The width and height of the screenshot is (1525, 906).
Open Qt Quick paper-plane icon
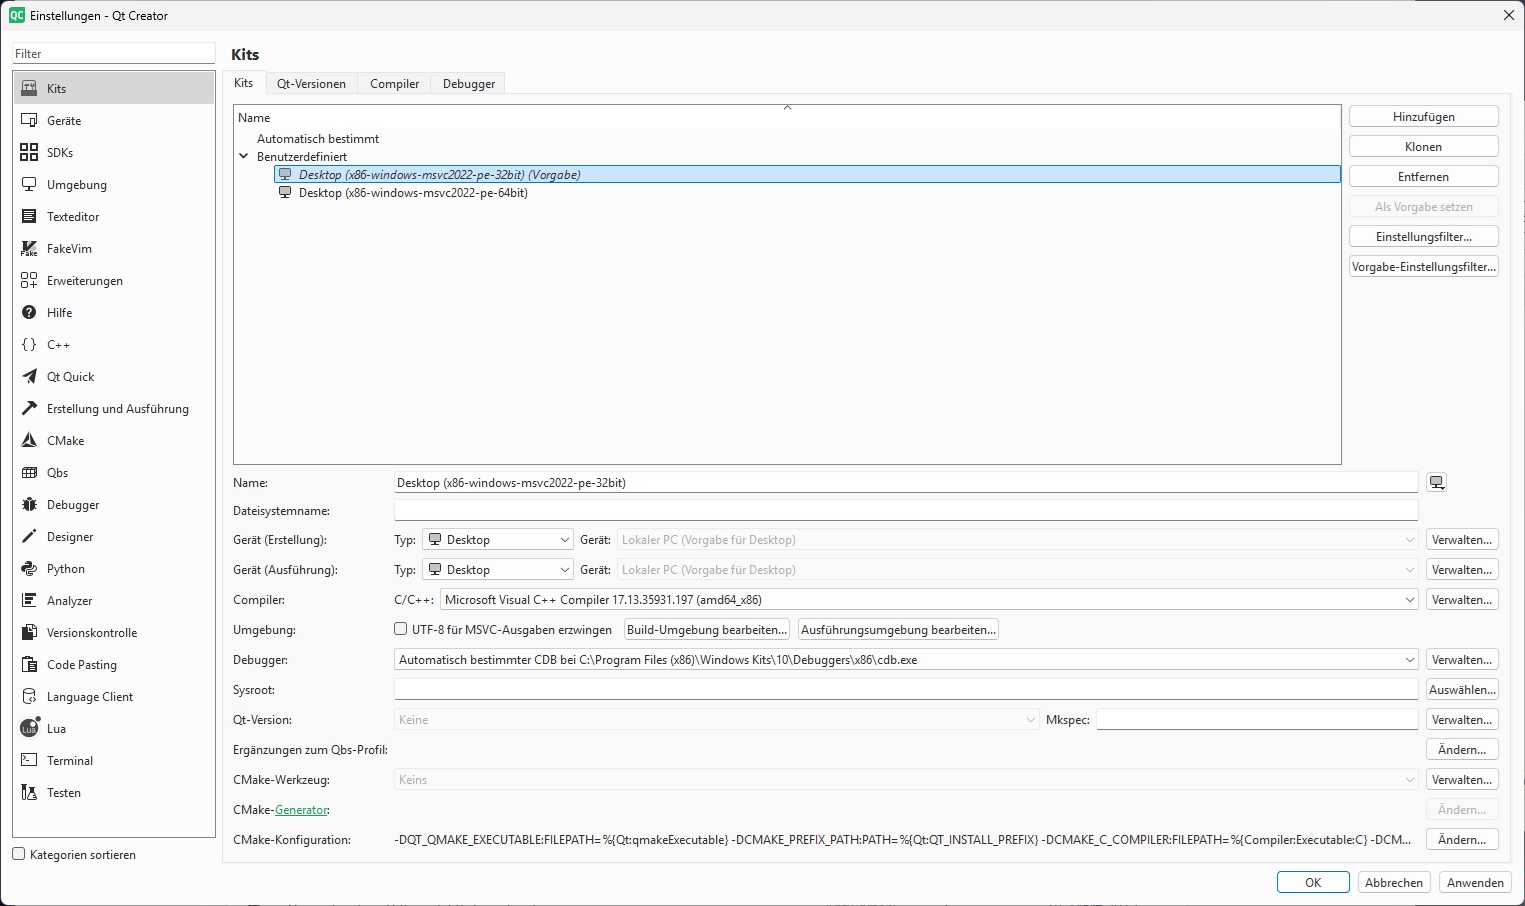[x=29, y=376]
